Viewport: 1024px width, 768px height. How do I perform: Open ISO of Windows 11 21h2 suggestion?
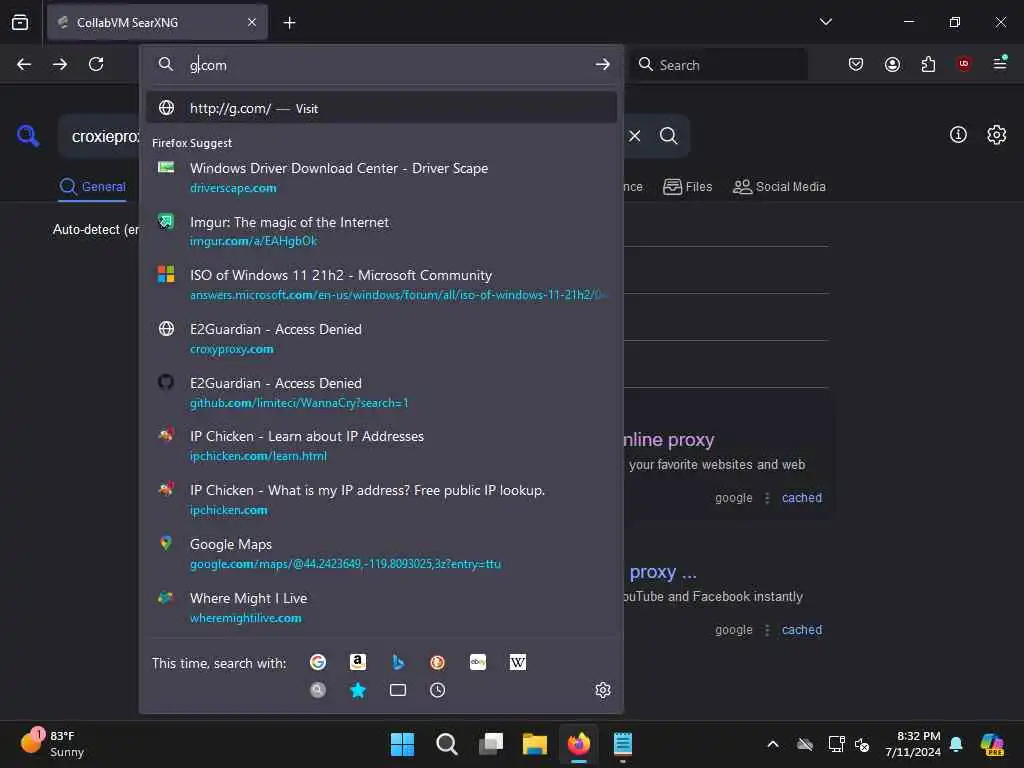coord(381,285)
